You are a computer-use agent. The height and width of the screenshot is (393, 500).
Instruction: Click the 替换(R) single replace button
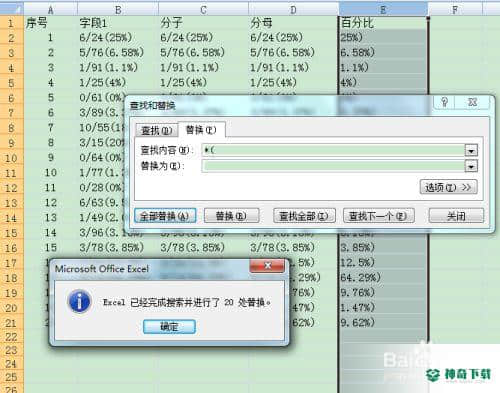coord(231,216)
